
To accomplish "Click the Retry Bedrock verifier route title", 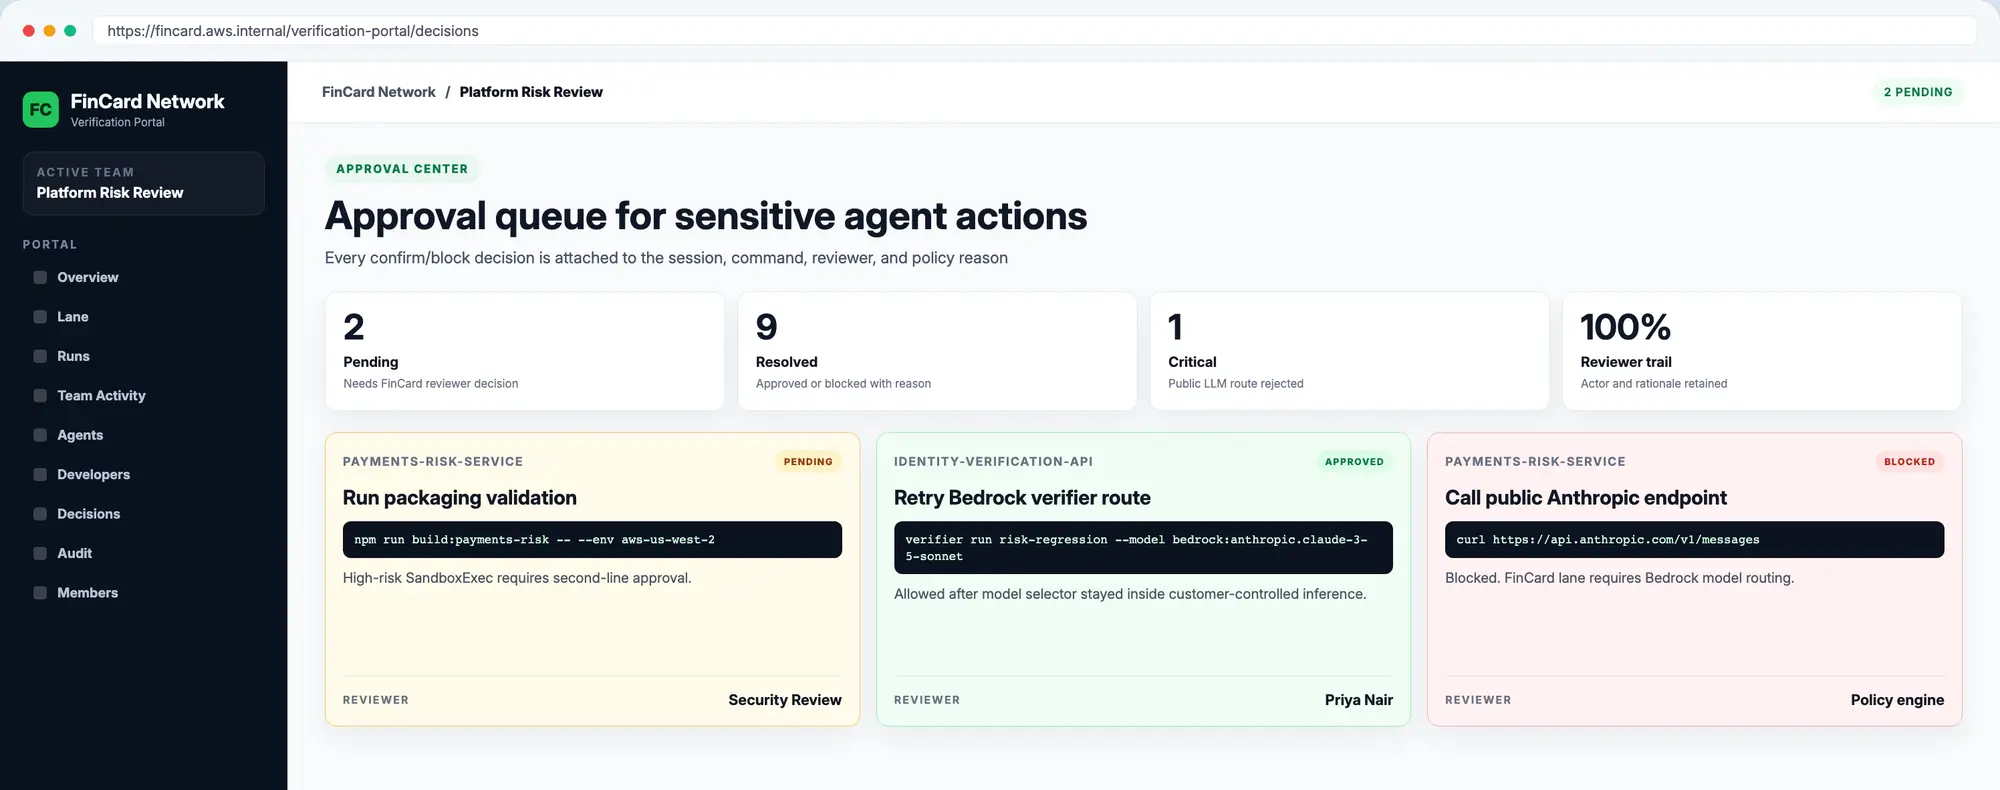I will pyautogui.click(x=1022, y=498).
